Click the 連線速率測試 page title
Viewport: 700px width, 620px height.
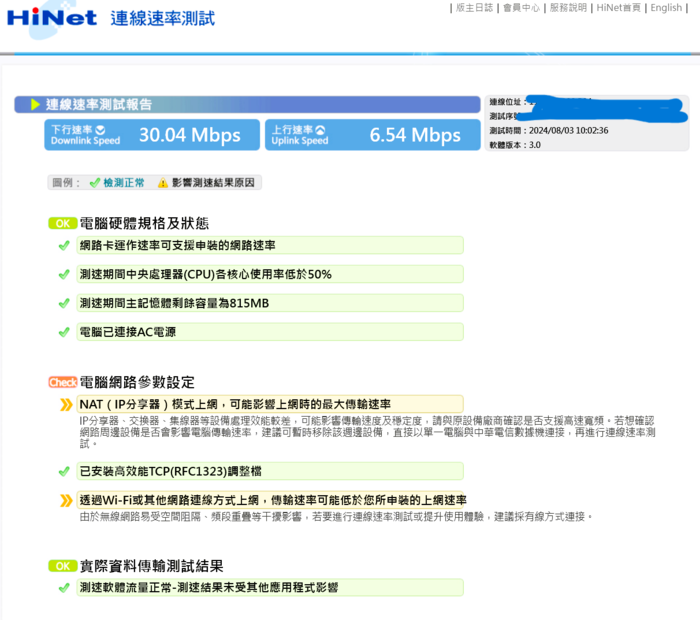point(163,19)
